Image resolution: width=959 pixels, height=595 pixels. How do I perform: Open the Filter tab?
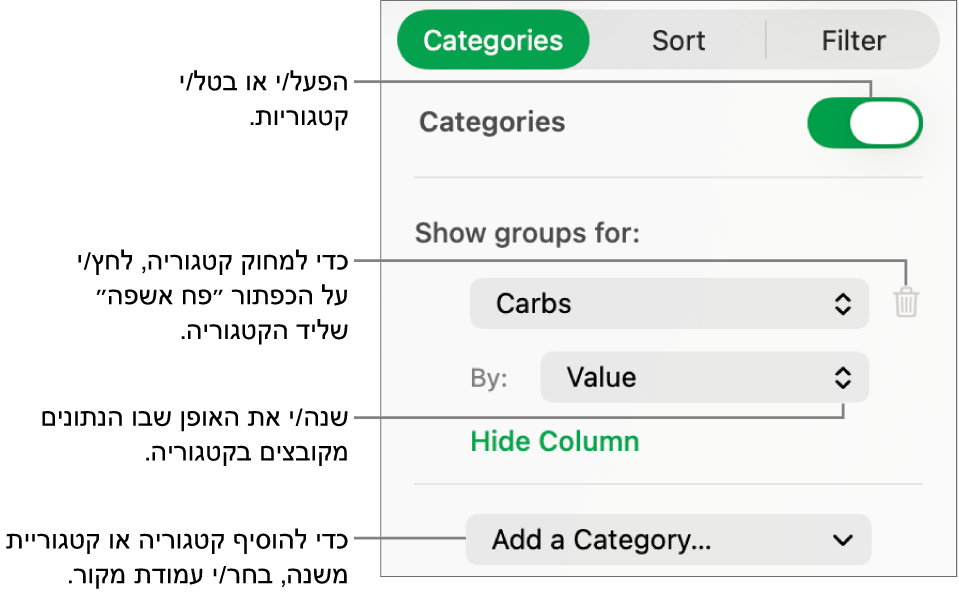(x=853, y=41)
